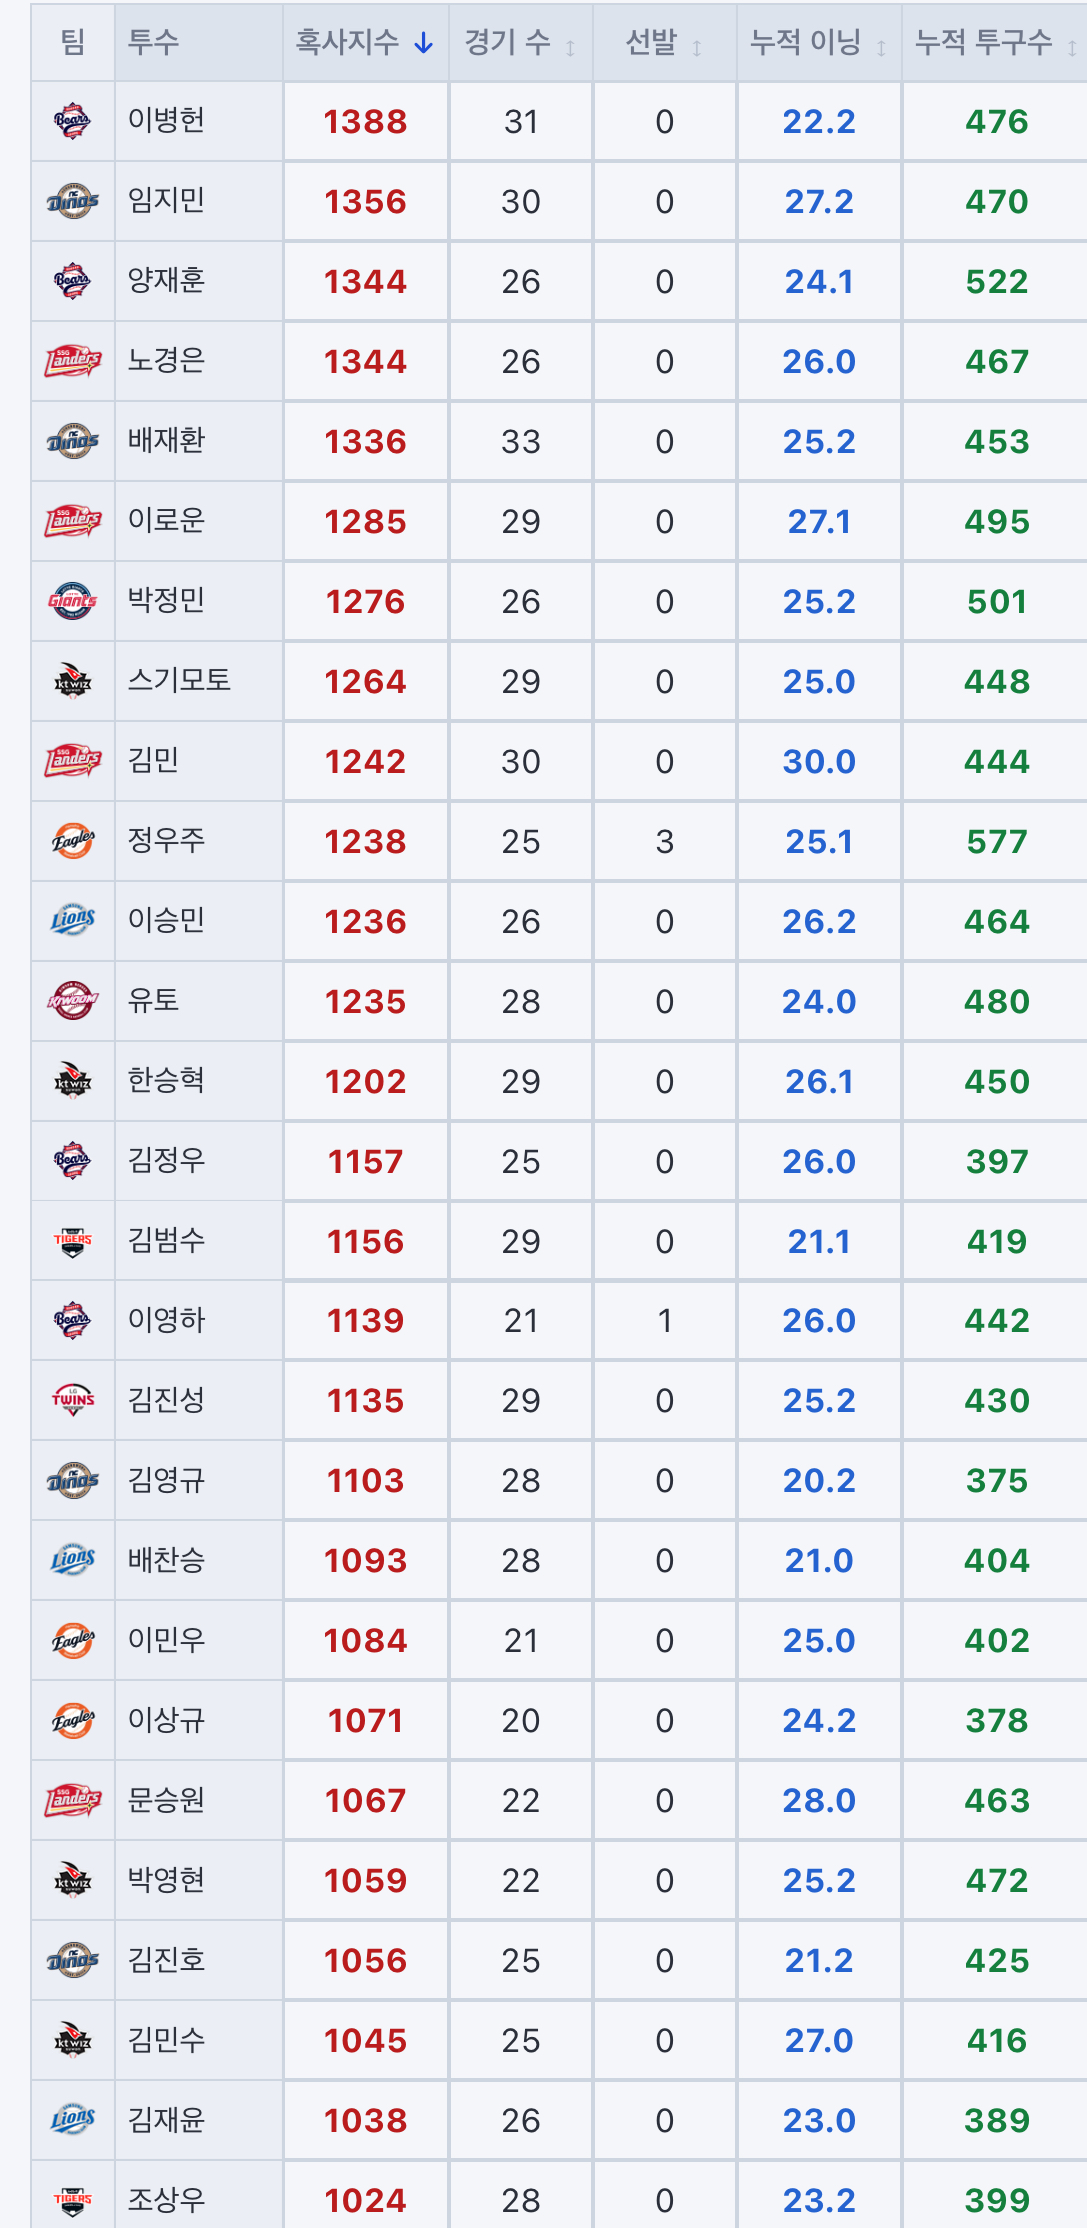The width and height of the screenshot is (1087, 2228).
Task: Click the Lions logo next to 이승민
Action: [x=72, y=921]
